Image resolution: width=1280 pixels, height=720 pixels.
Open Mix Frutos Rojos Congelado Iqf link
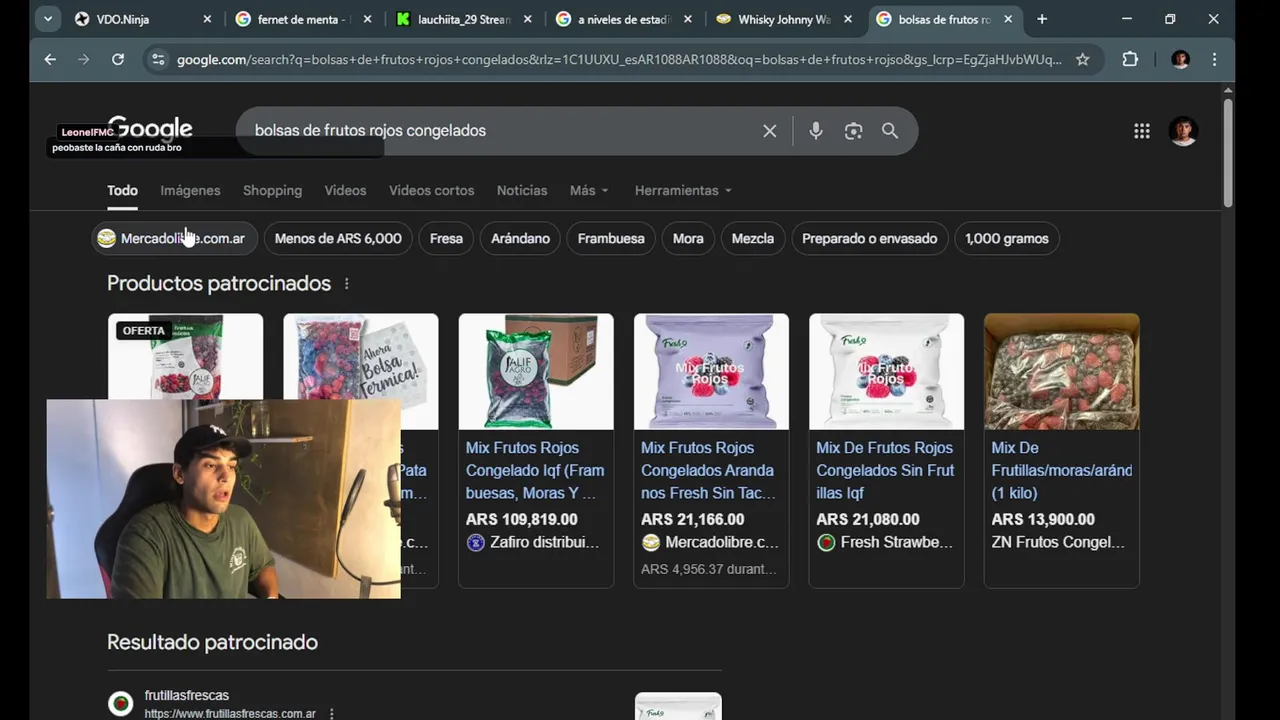coord(535,470)
